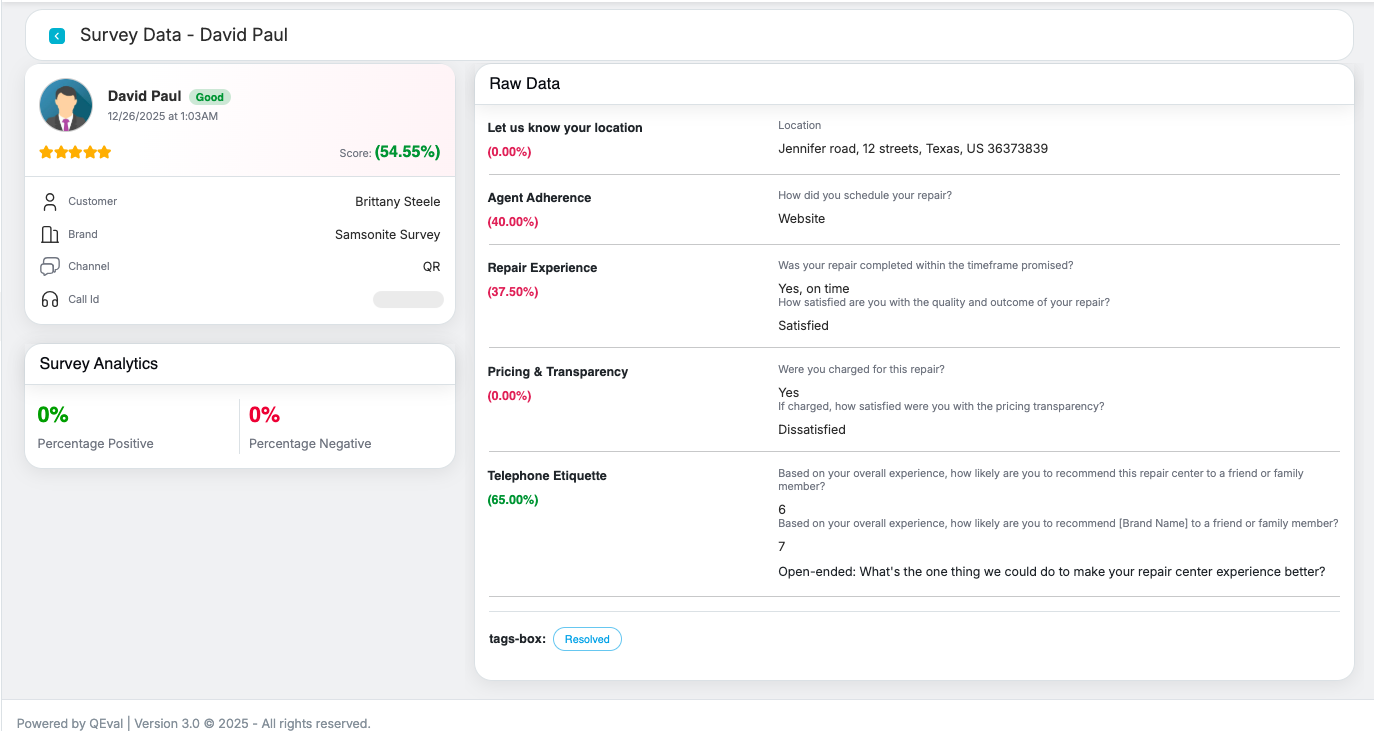This screenshot has width=1374, height=731.
Task: Click the Telephone Etiquette 65.00% score
Action: (x=513, y=500)
